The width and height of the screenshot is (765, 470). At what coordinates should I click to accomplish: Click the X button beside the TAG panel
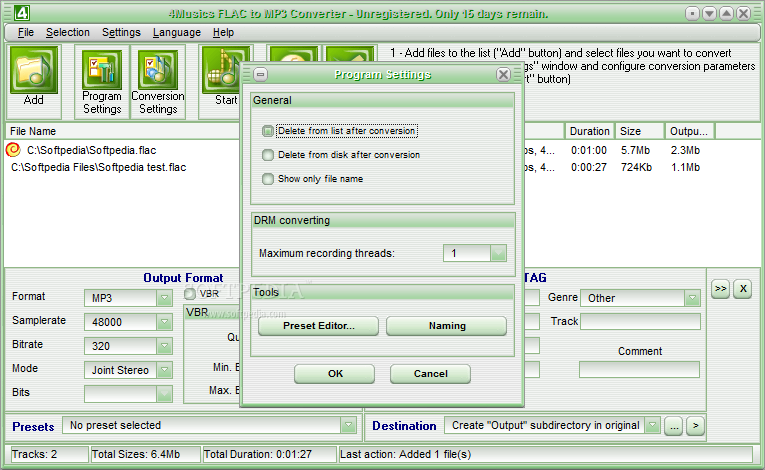[743, 288]
